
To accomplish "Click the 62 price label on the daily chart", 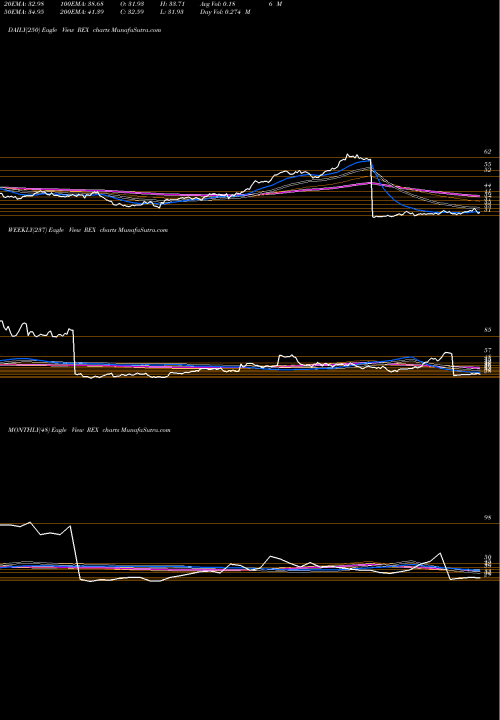I will (487, 152).
